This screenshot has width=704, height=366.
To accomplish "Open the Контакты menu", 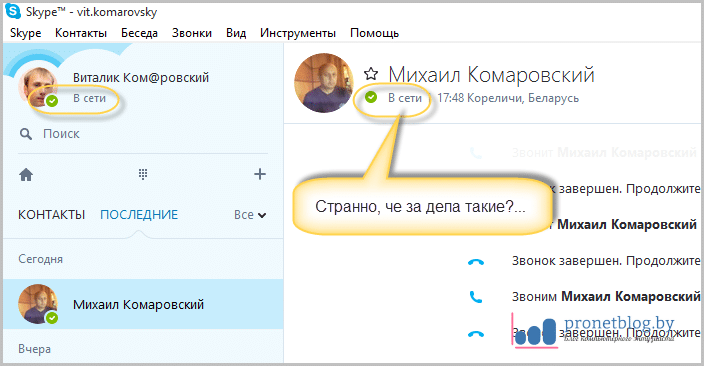I will pos(81,33).
